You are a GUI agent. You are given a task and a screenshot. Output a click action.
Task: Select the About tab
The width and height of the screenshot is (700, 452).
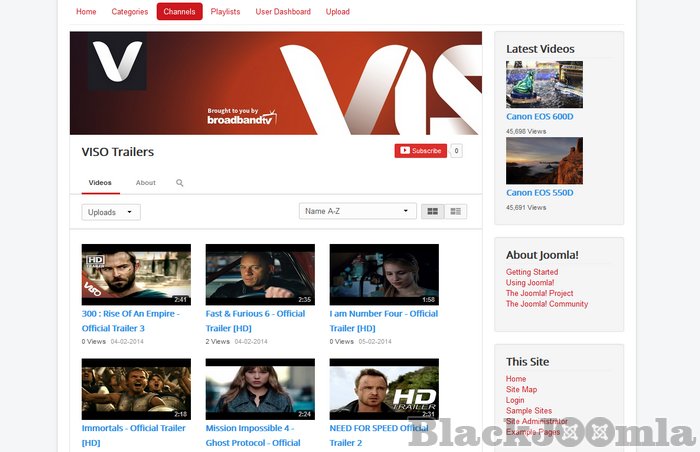(x=146, y=183)
